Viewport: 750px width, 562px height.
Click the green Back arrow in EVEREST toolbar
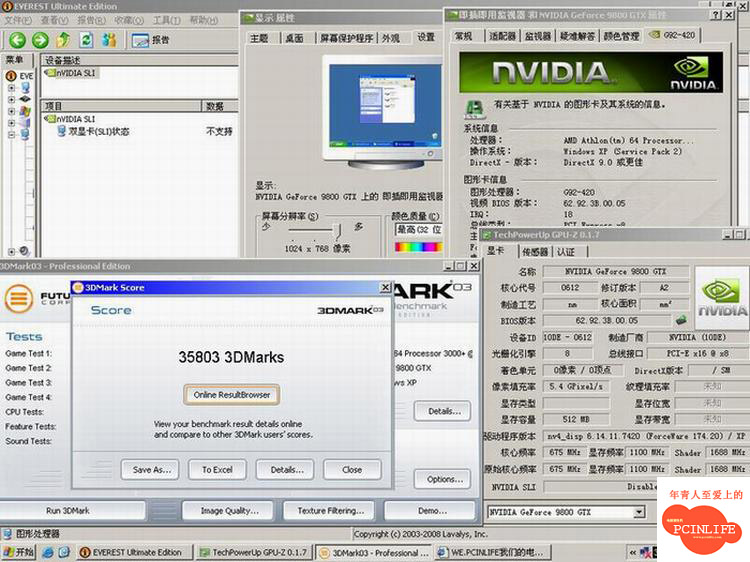tap(17, 40)
